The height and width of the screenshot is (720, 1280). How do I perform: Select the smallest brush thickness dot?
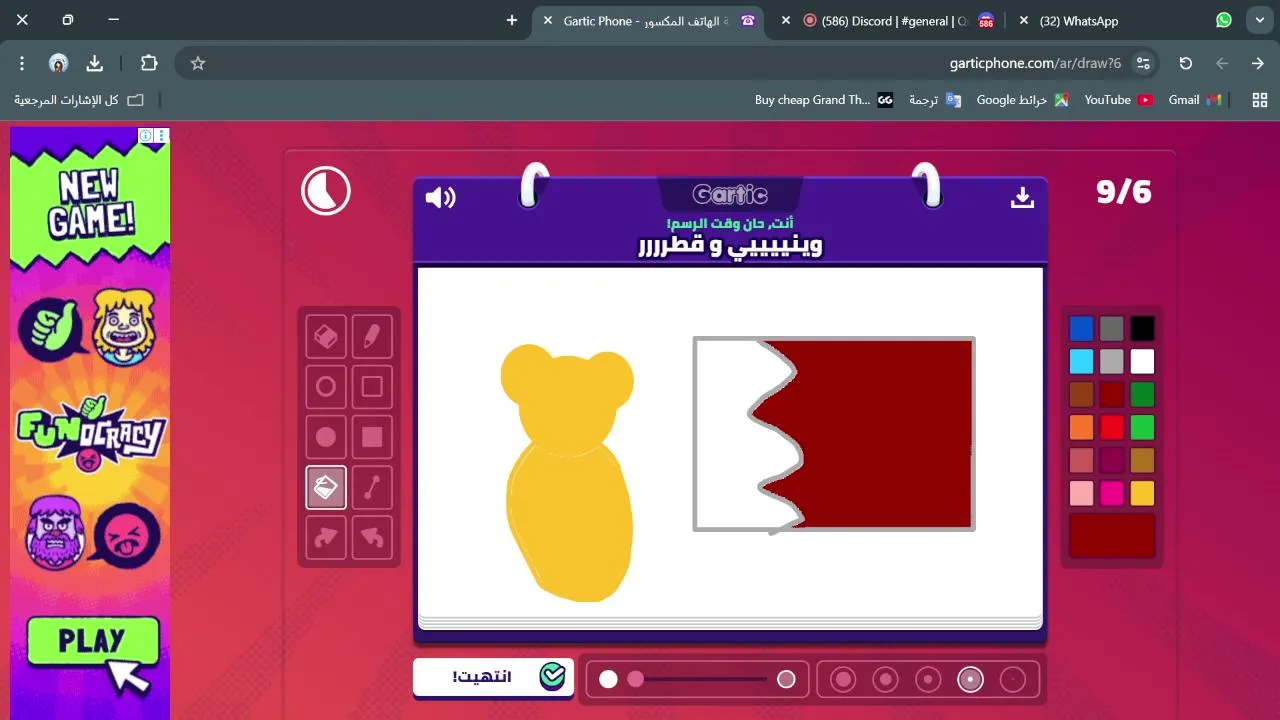(1013, 680)
